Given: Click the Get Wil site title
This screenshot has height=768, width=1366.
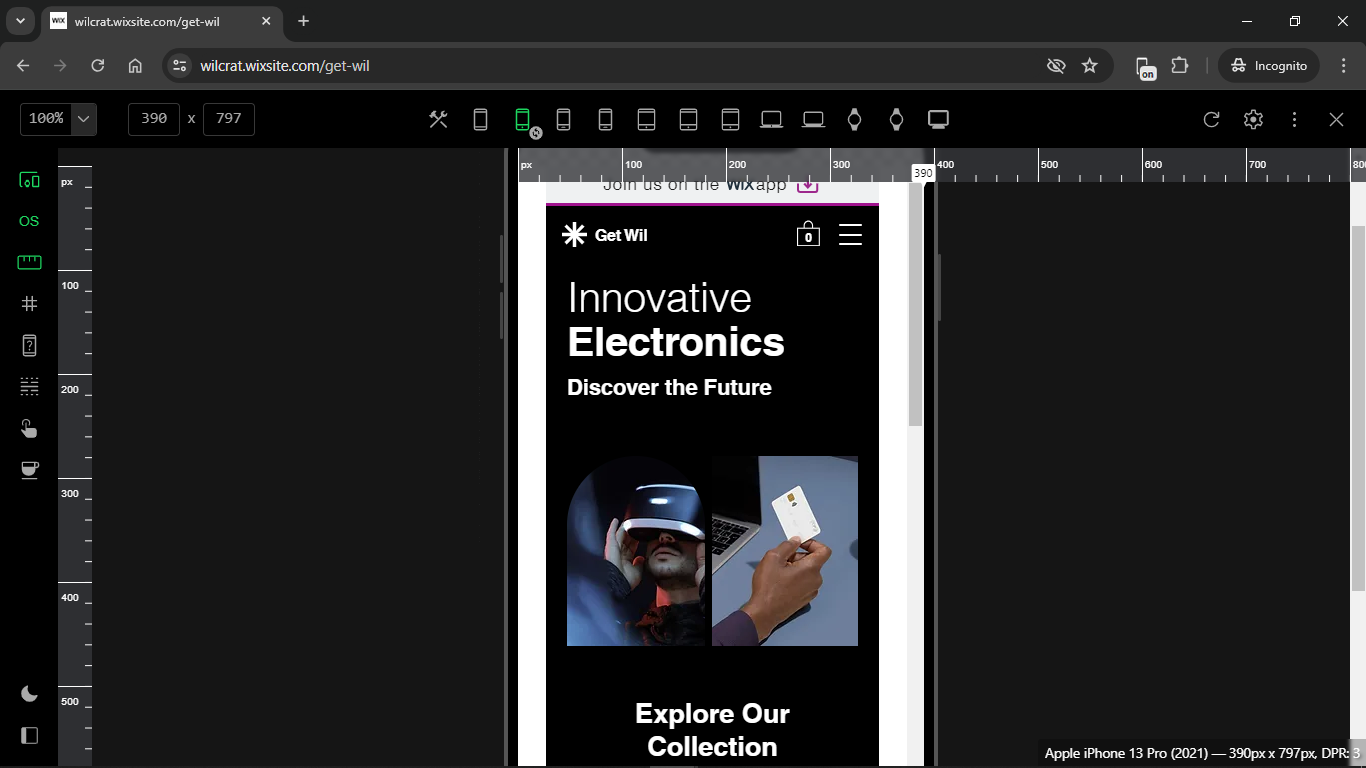Looking at the screenshot, I should pyautogui.click(x=621, y=236).
